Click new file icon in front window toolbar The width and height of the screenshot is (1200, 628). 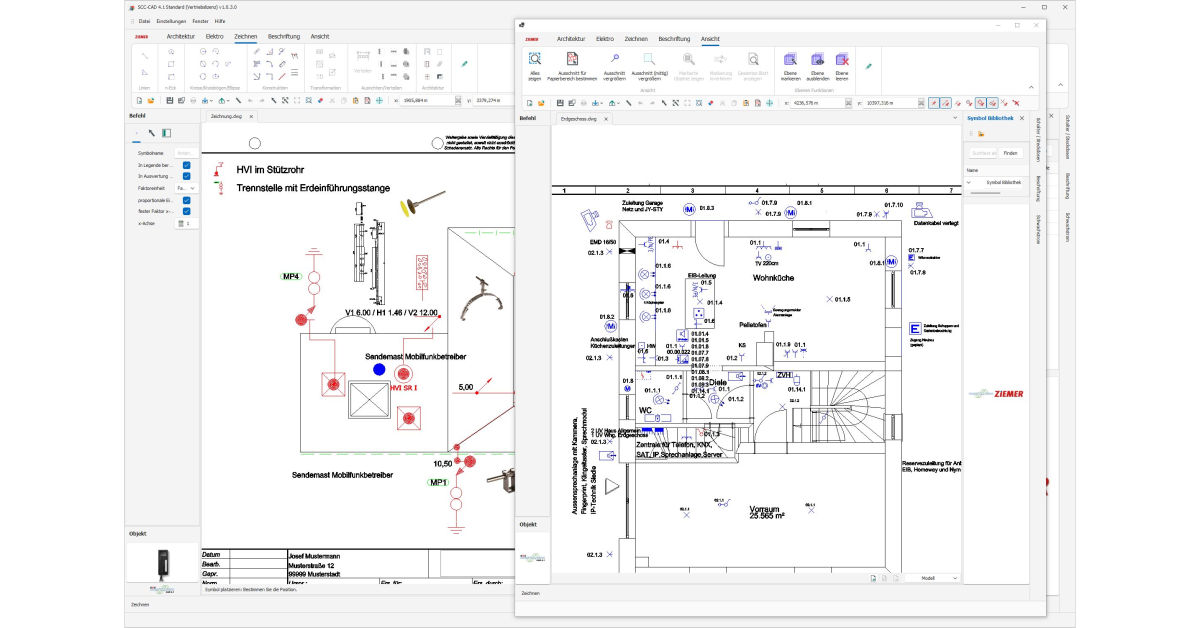[530, 103]
